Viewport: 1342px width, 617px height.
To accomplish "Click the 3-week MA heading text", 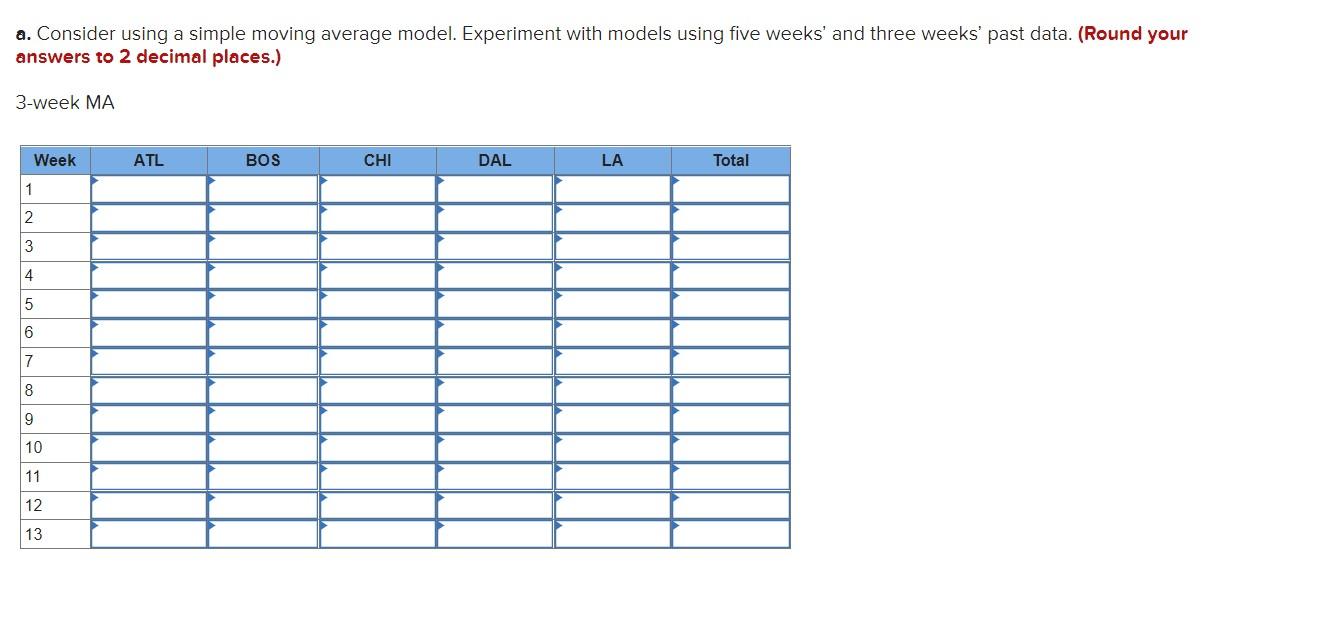I will pos(64,102).
